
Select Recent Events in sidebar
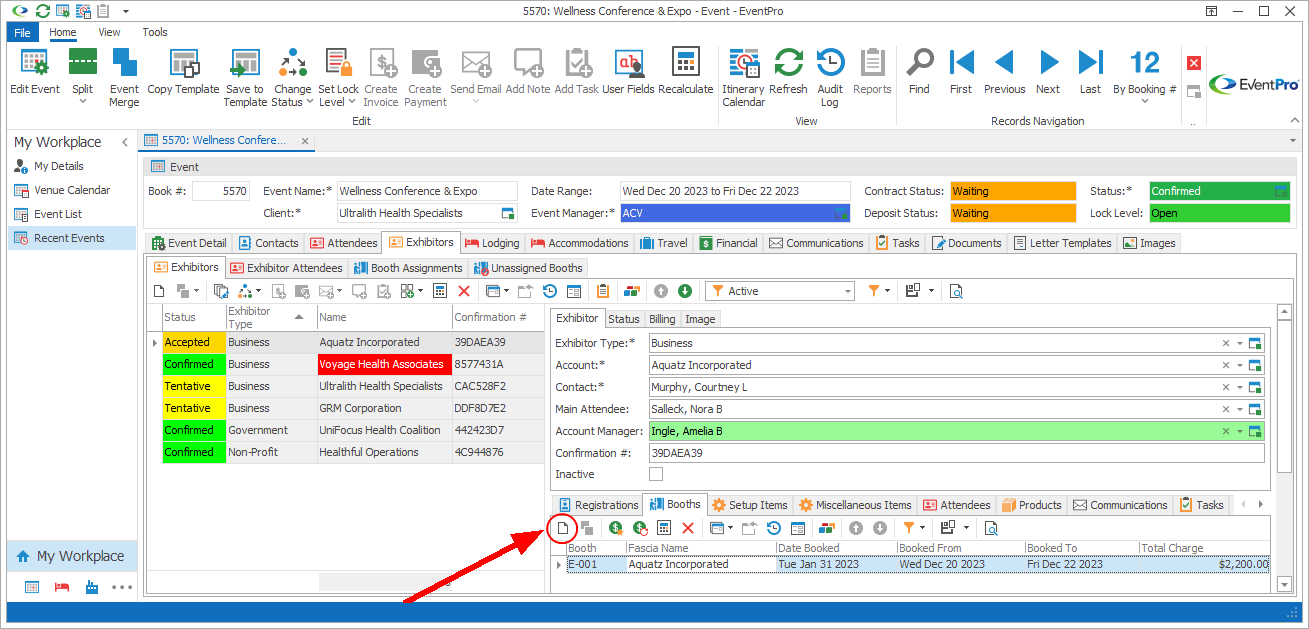coord(71,238)
